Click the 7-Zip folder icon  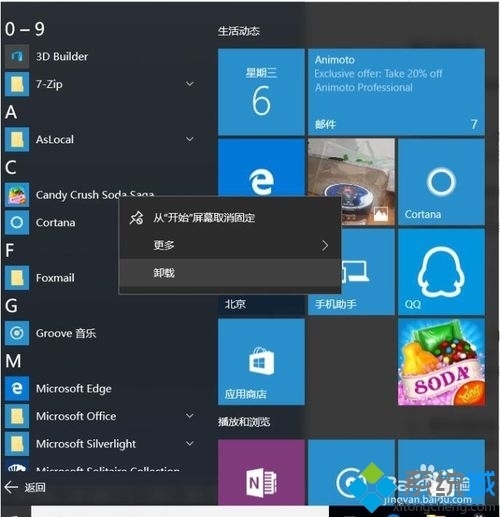tap(17, 84)
